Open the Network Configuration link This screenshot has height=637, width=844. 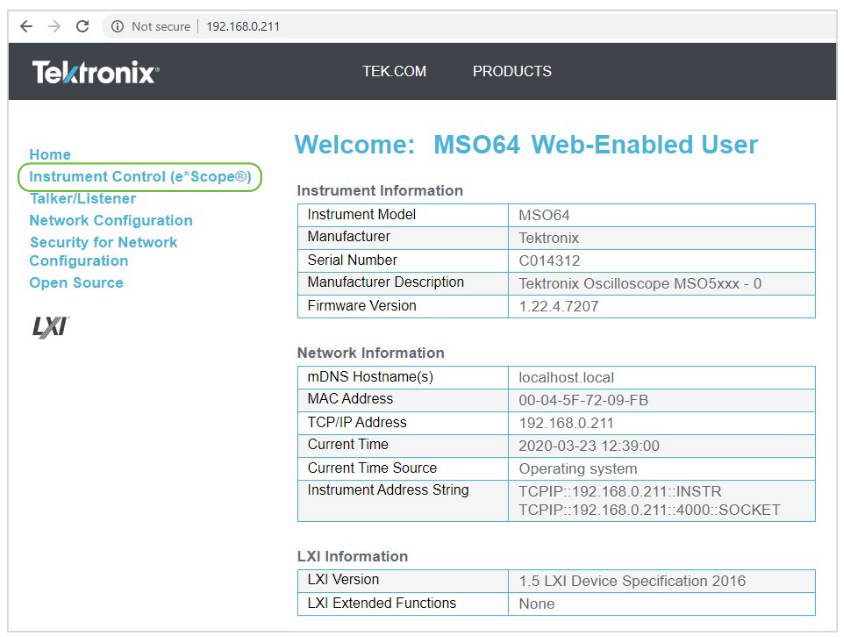pyautogui.click(x=110, y=221)
